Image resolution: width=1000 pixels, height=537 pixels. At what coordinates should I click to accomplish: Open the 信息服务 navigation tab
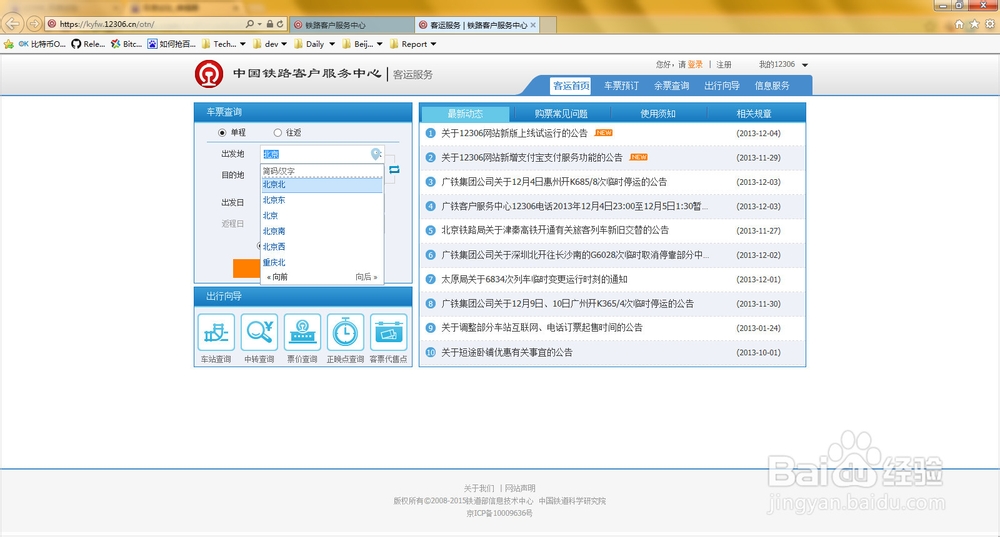(772, 85)
